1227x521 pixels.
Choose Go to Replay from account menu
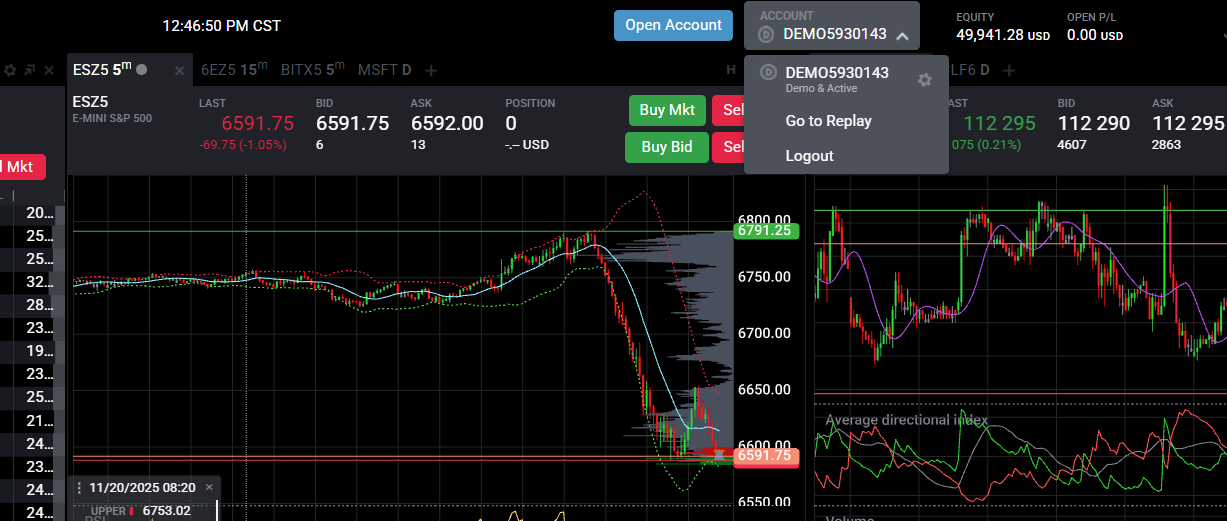828,121
